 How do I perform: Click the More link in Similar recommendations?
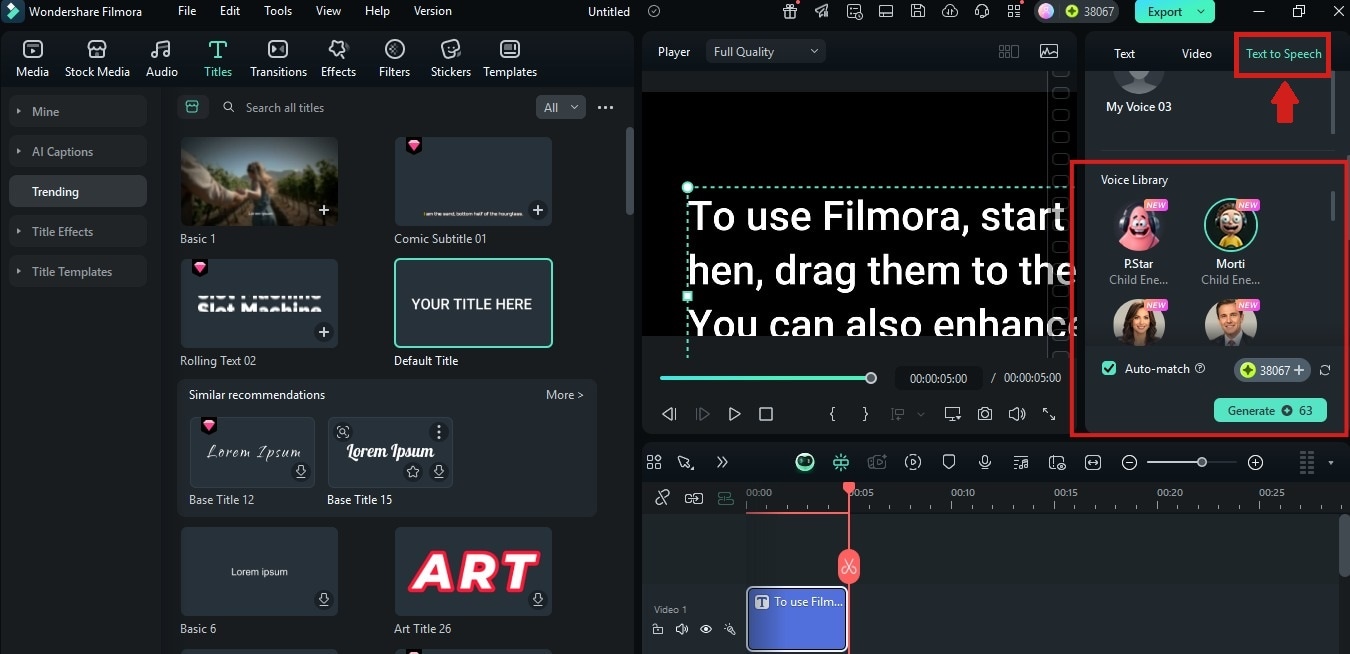(x=564, y=395)
